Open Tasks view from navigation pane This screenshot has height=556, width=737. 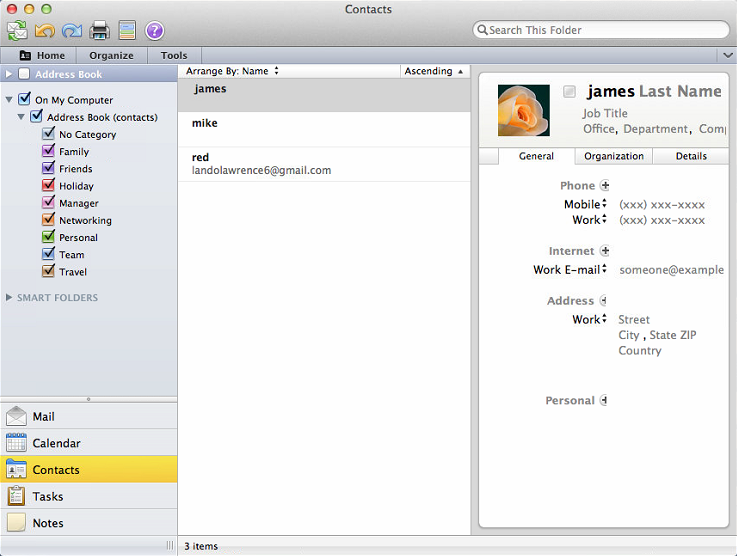pyautogui.click(x=47, y=497)
